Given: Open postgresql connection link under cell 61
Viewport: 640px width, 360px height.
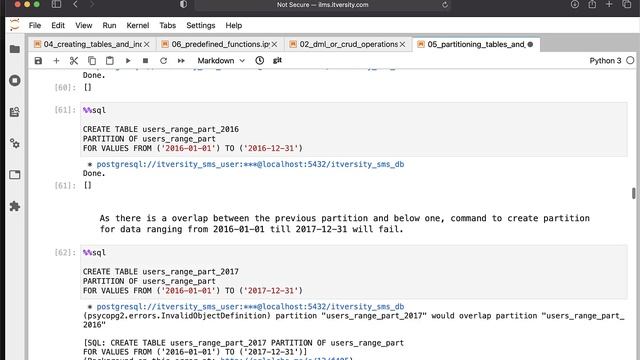Looking at the screenshot, I should point(250,164).
